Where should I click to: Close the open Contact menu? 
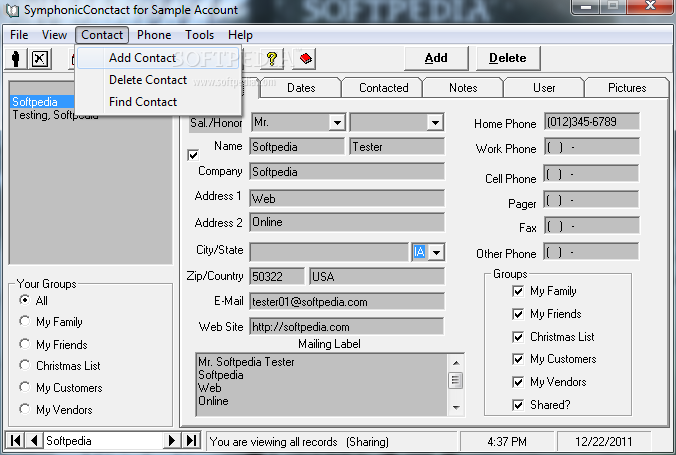(x=102, y=35)
